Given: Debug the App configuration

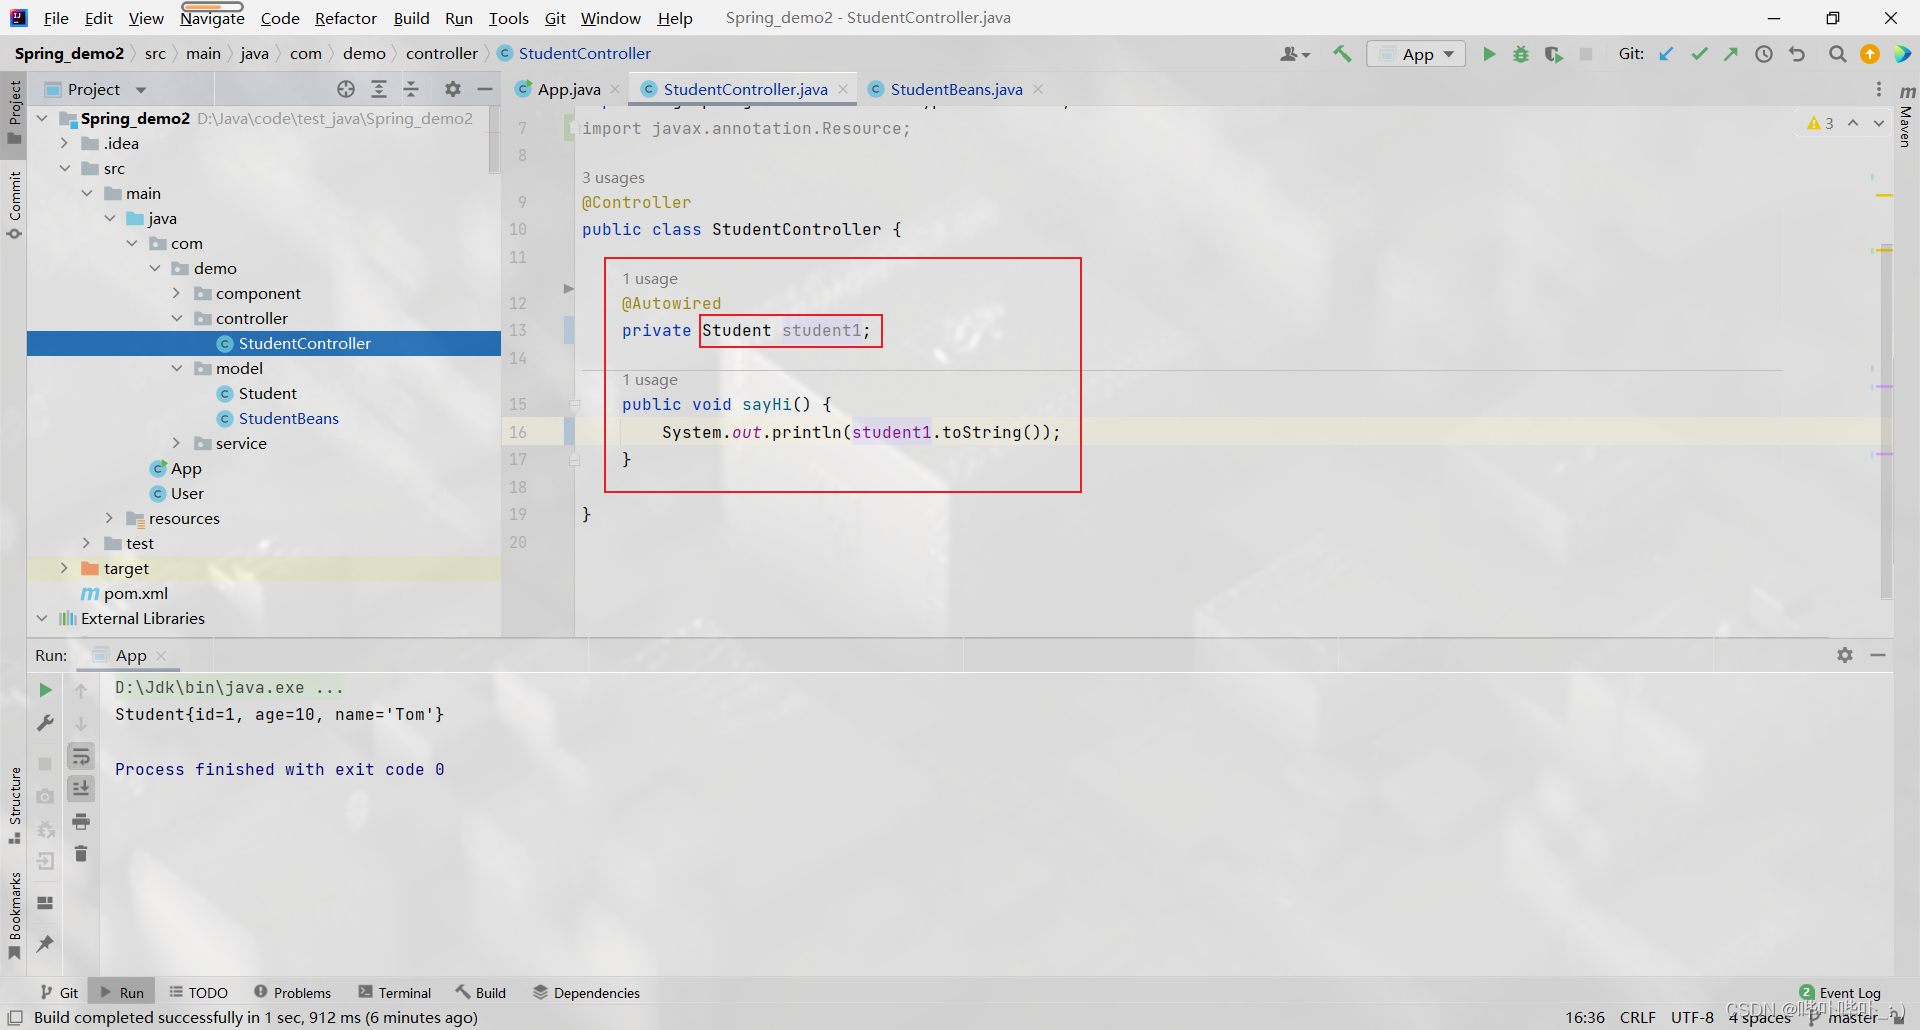Looking at the screenshot, I should 1521,54.
